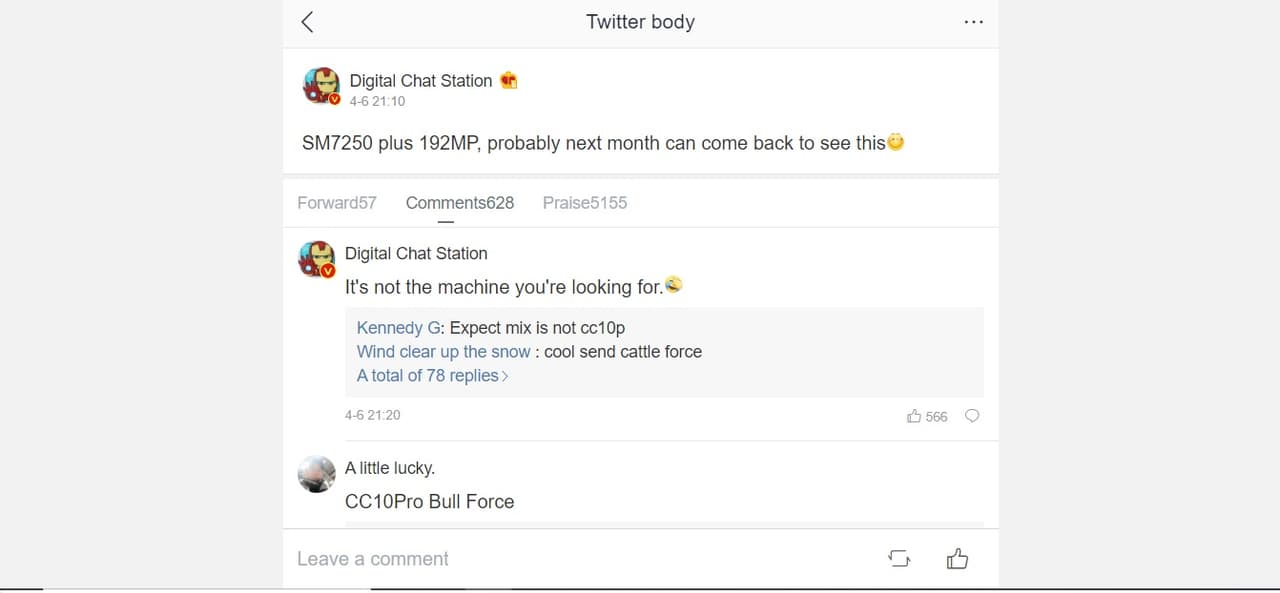Click Digital Chat Station name in post header
The image size is (1280, 593).
pos(420,81)
